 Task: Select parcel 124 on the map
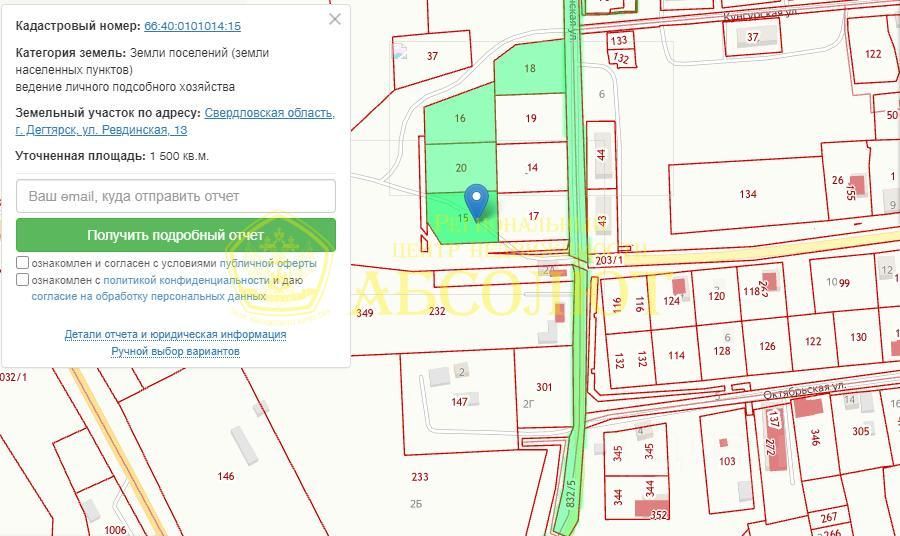click(x=671, y=301)
